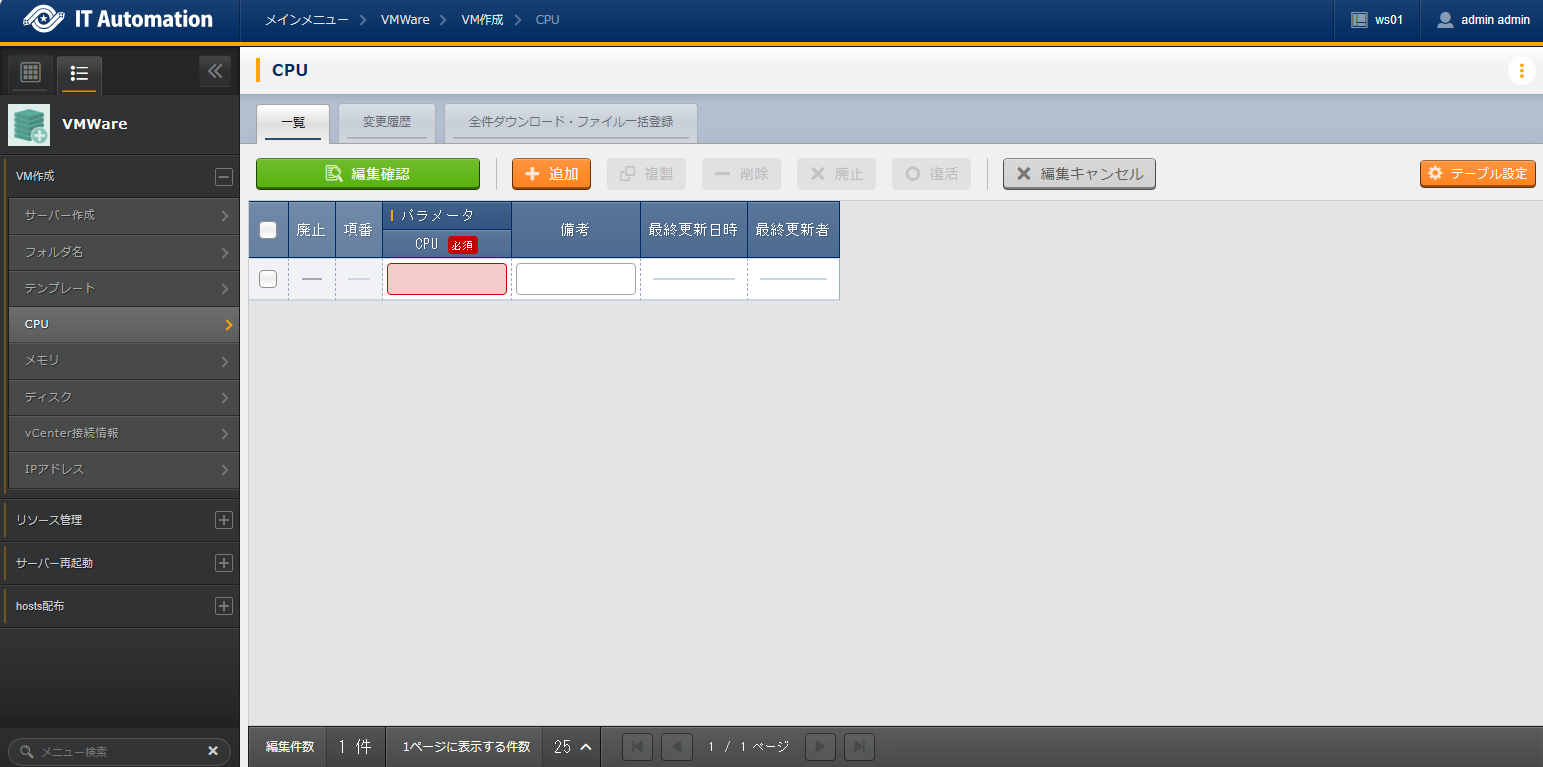
Task: Go to the next page arrow
Action: [821, 747]
